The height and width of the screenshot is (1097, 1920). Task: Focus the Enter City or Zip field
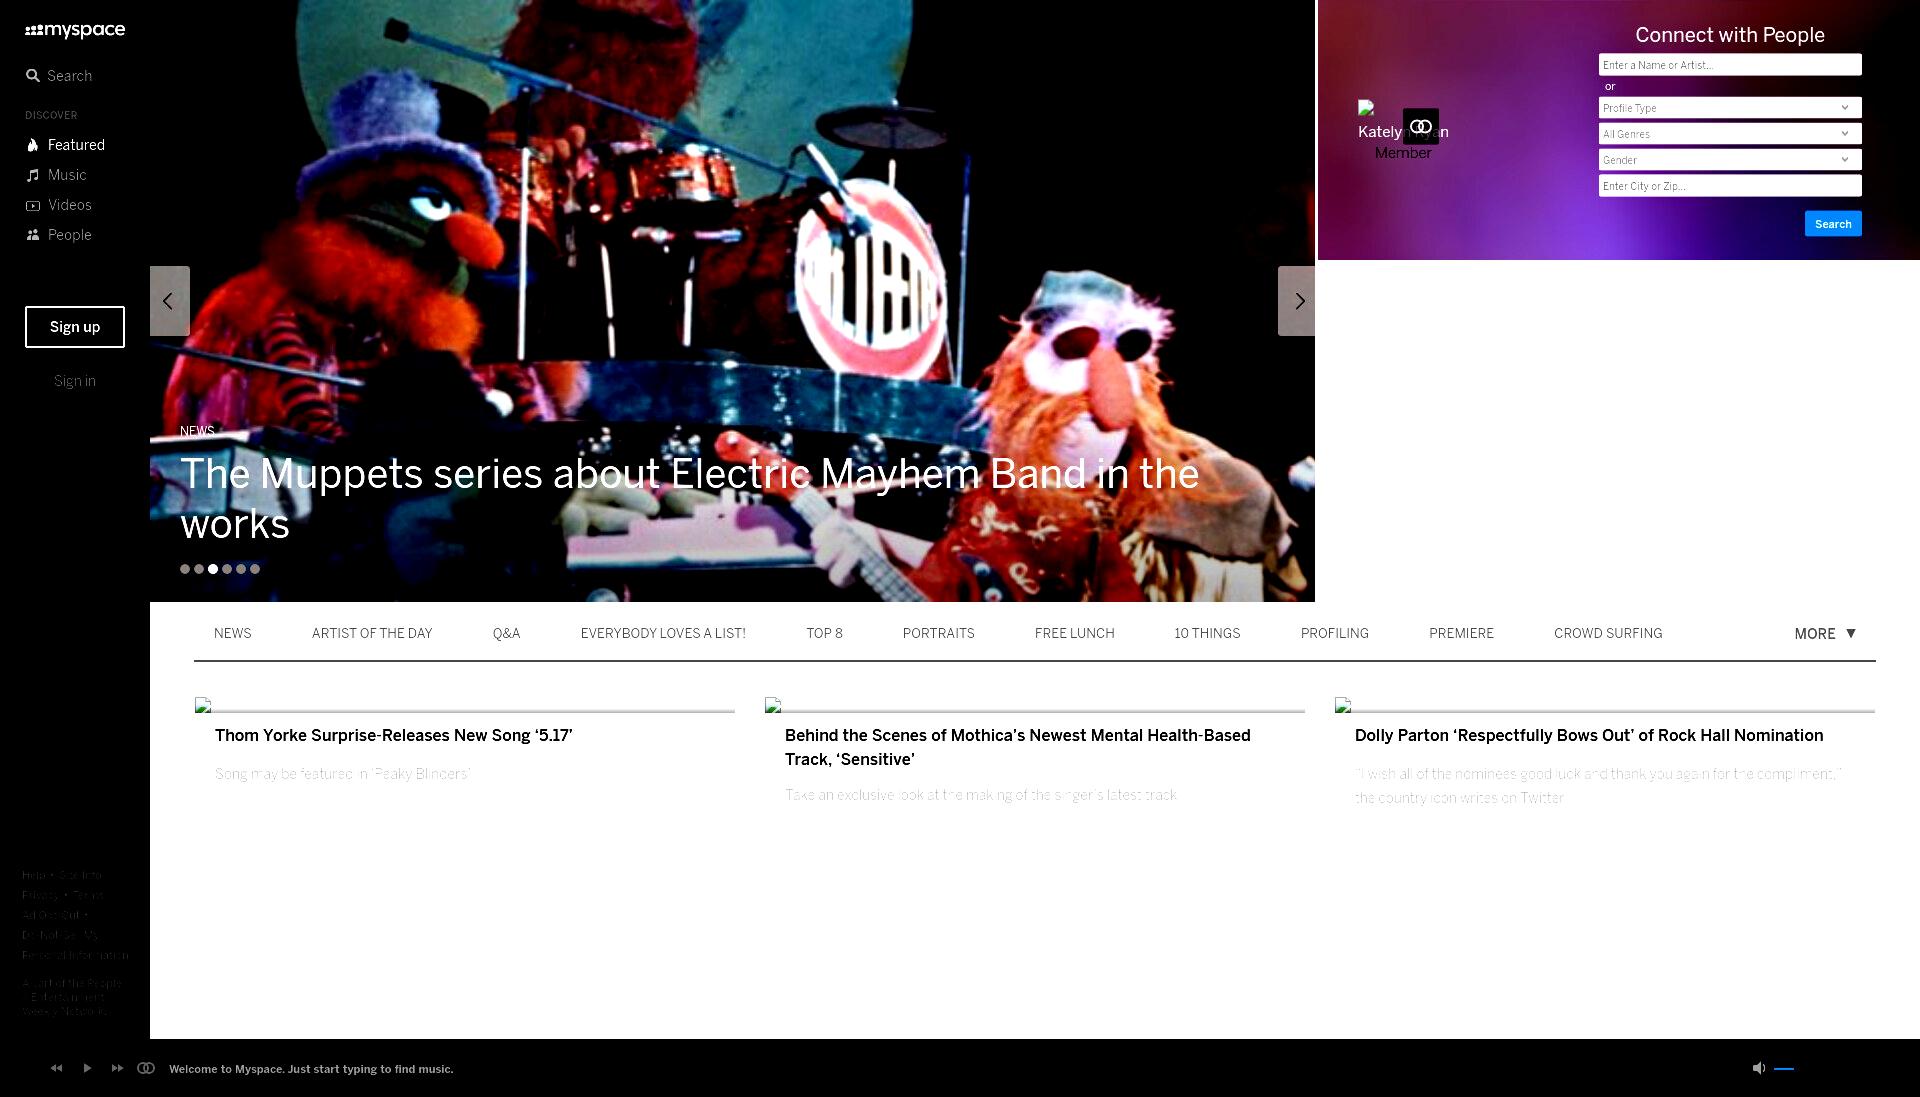point(1730,186)
